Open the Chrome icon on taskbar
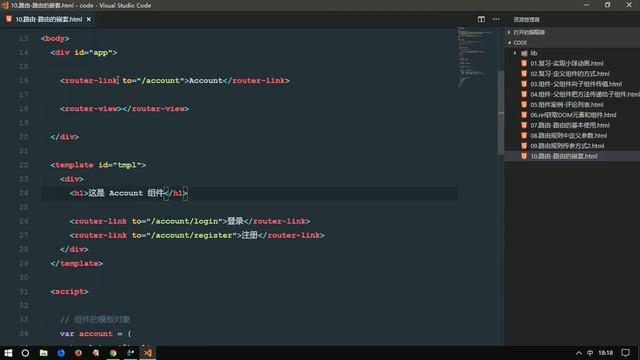This screenshot has width=640, height=360. [113, 353]
